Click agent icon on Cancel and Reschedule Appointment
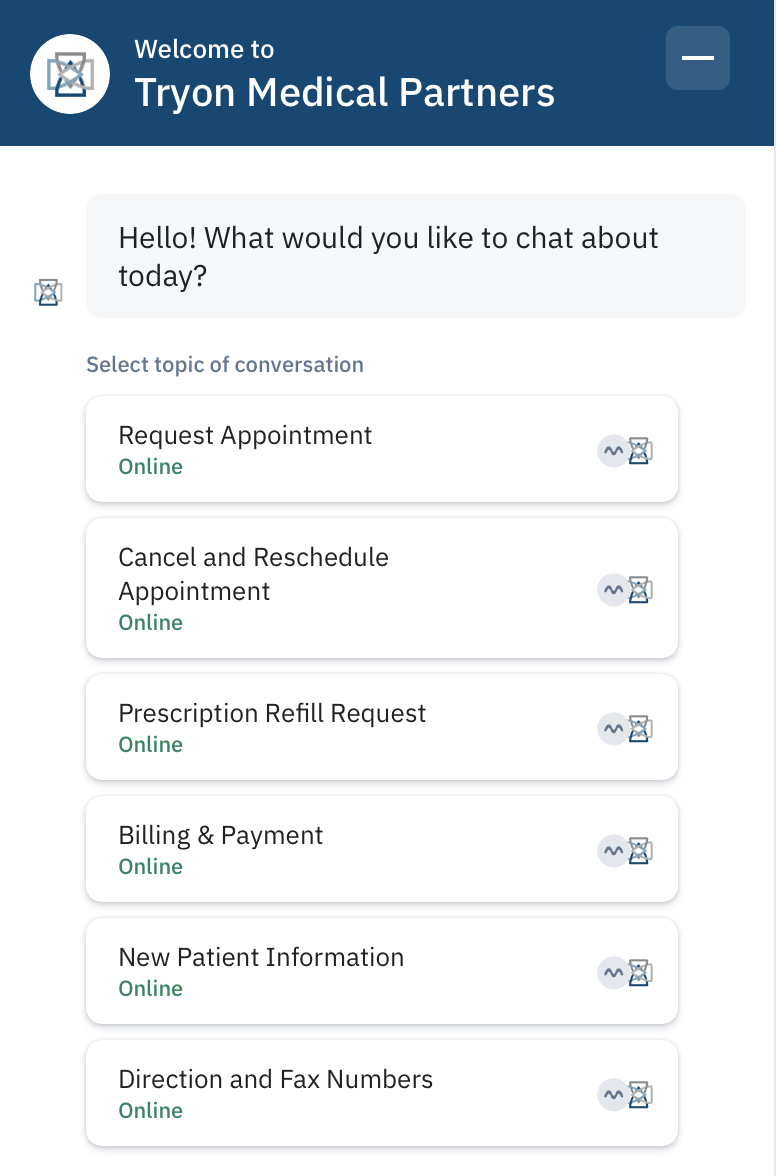 click(x=639, y=590)
